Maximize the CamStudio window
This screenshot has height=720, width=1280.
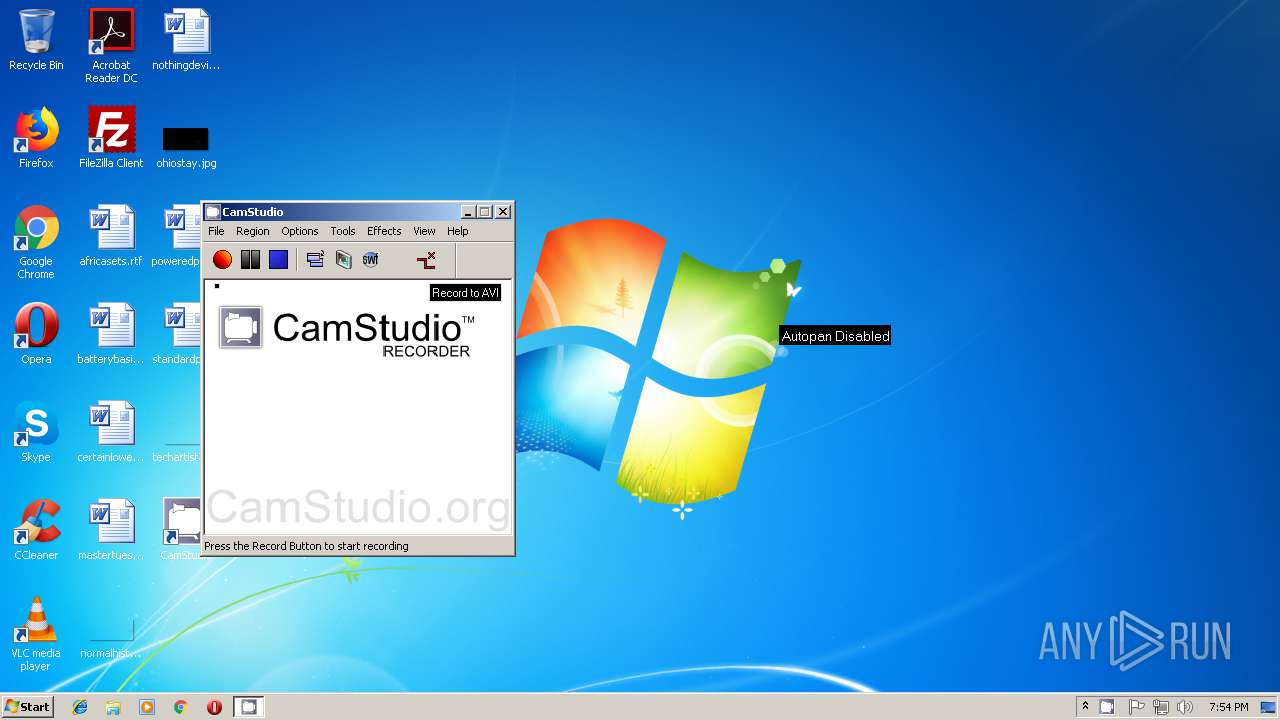485,212
